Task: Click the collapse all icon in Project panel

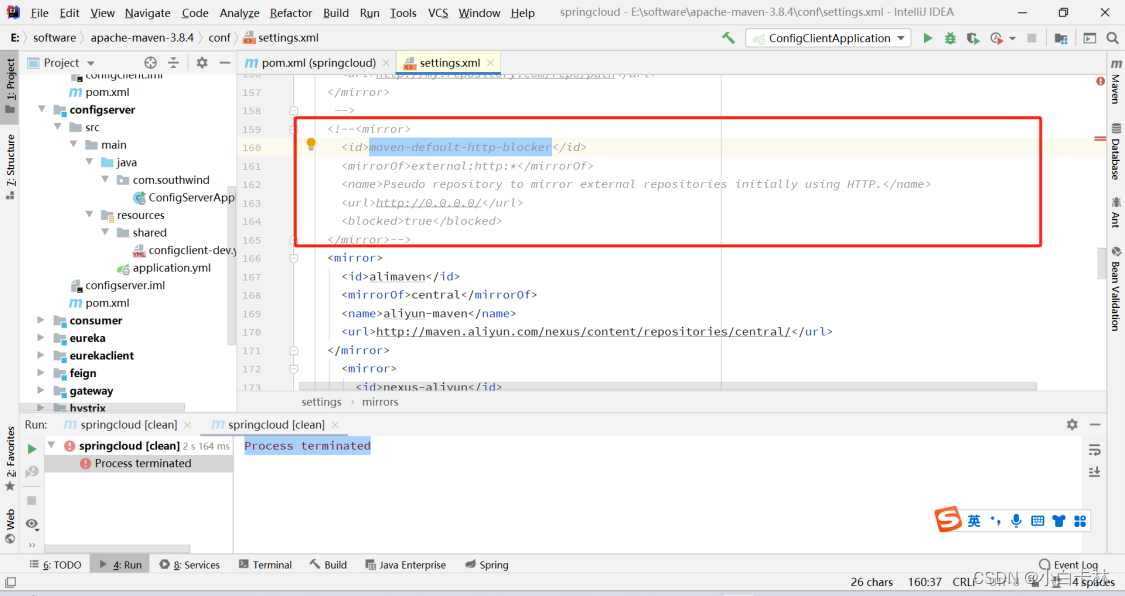Action: coord(173,62)
